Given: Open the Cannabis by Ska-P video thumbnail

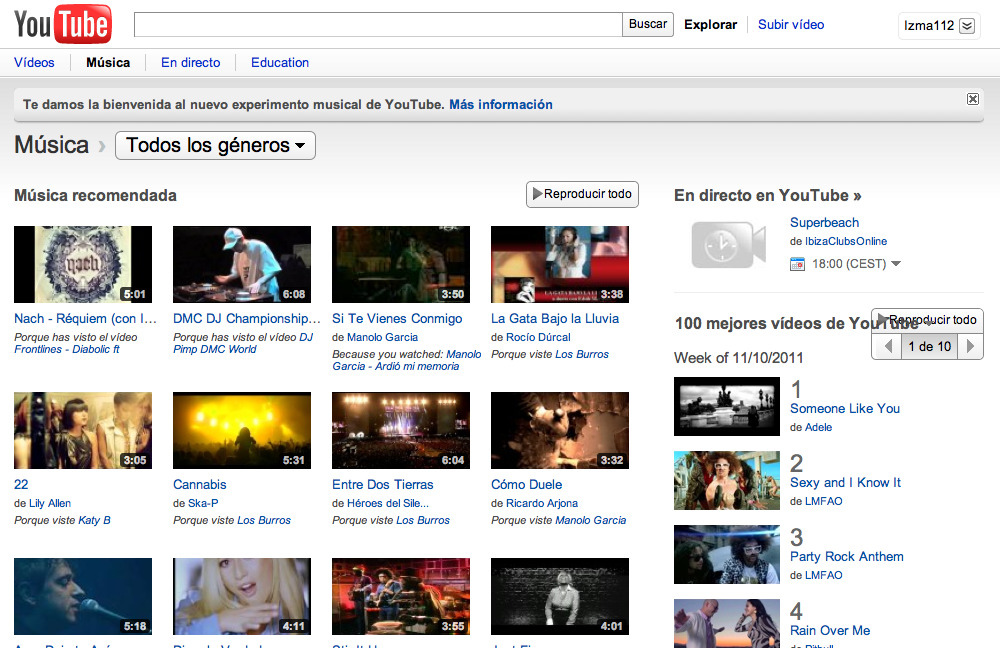Looking at the screenshot, I should (x=242, y=430).
